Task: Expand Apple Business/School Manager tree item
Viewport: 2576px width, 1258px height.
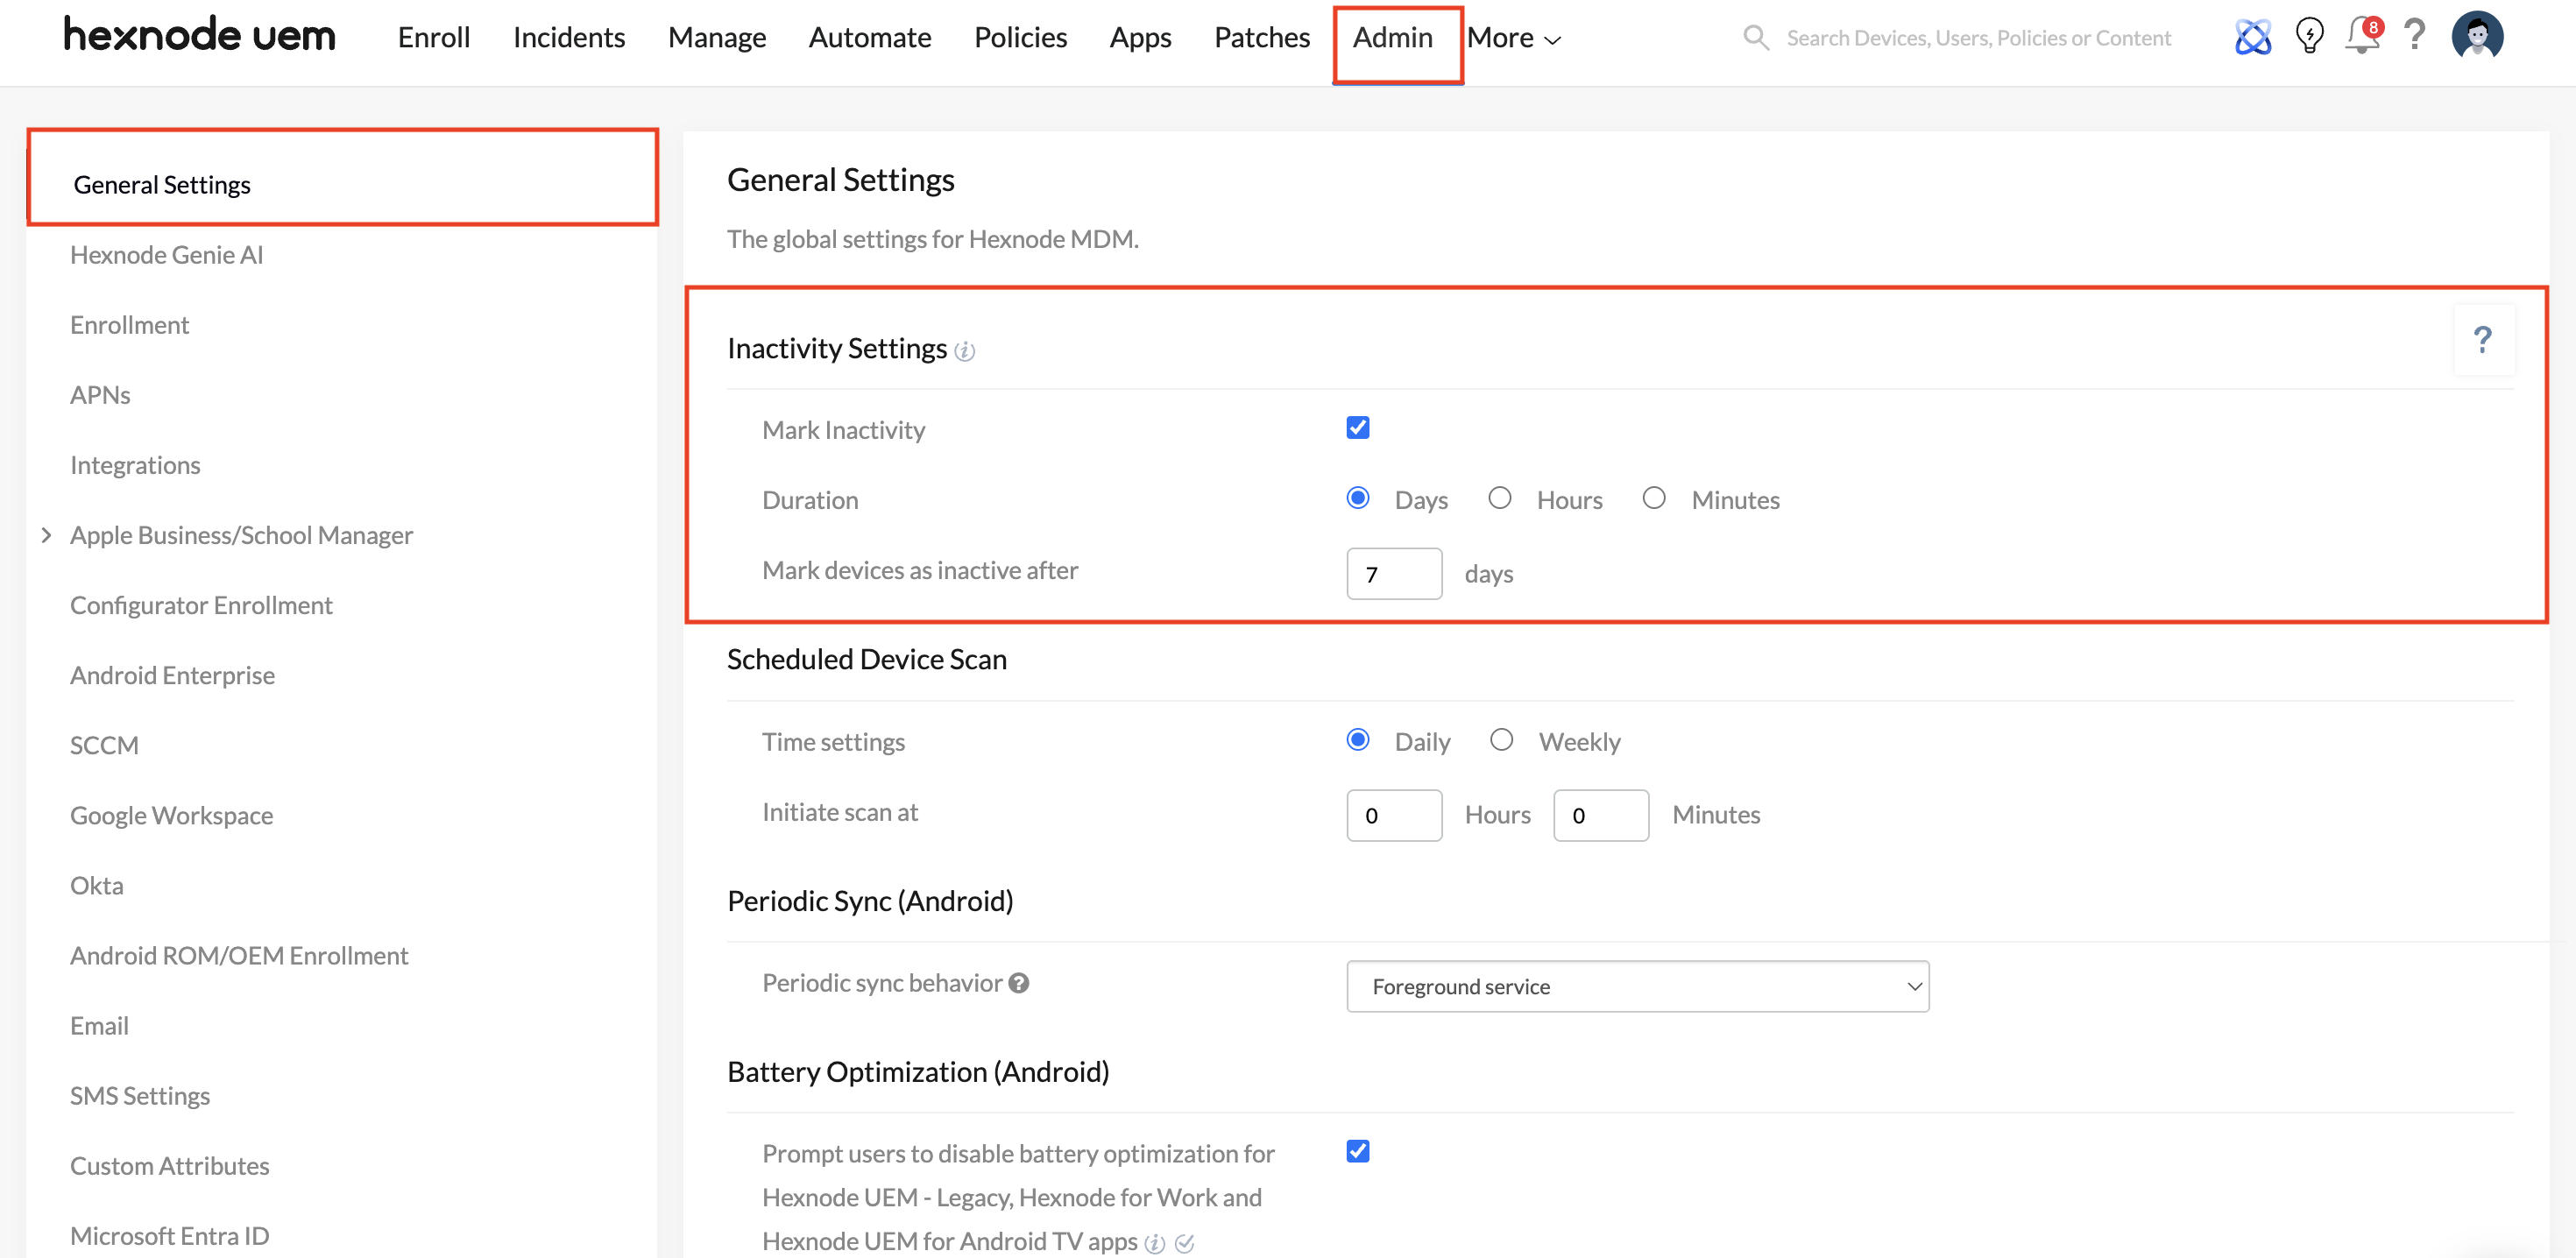Action: tap(46, 535)
